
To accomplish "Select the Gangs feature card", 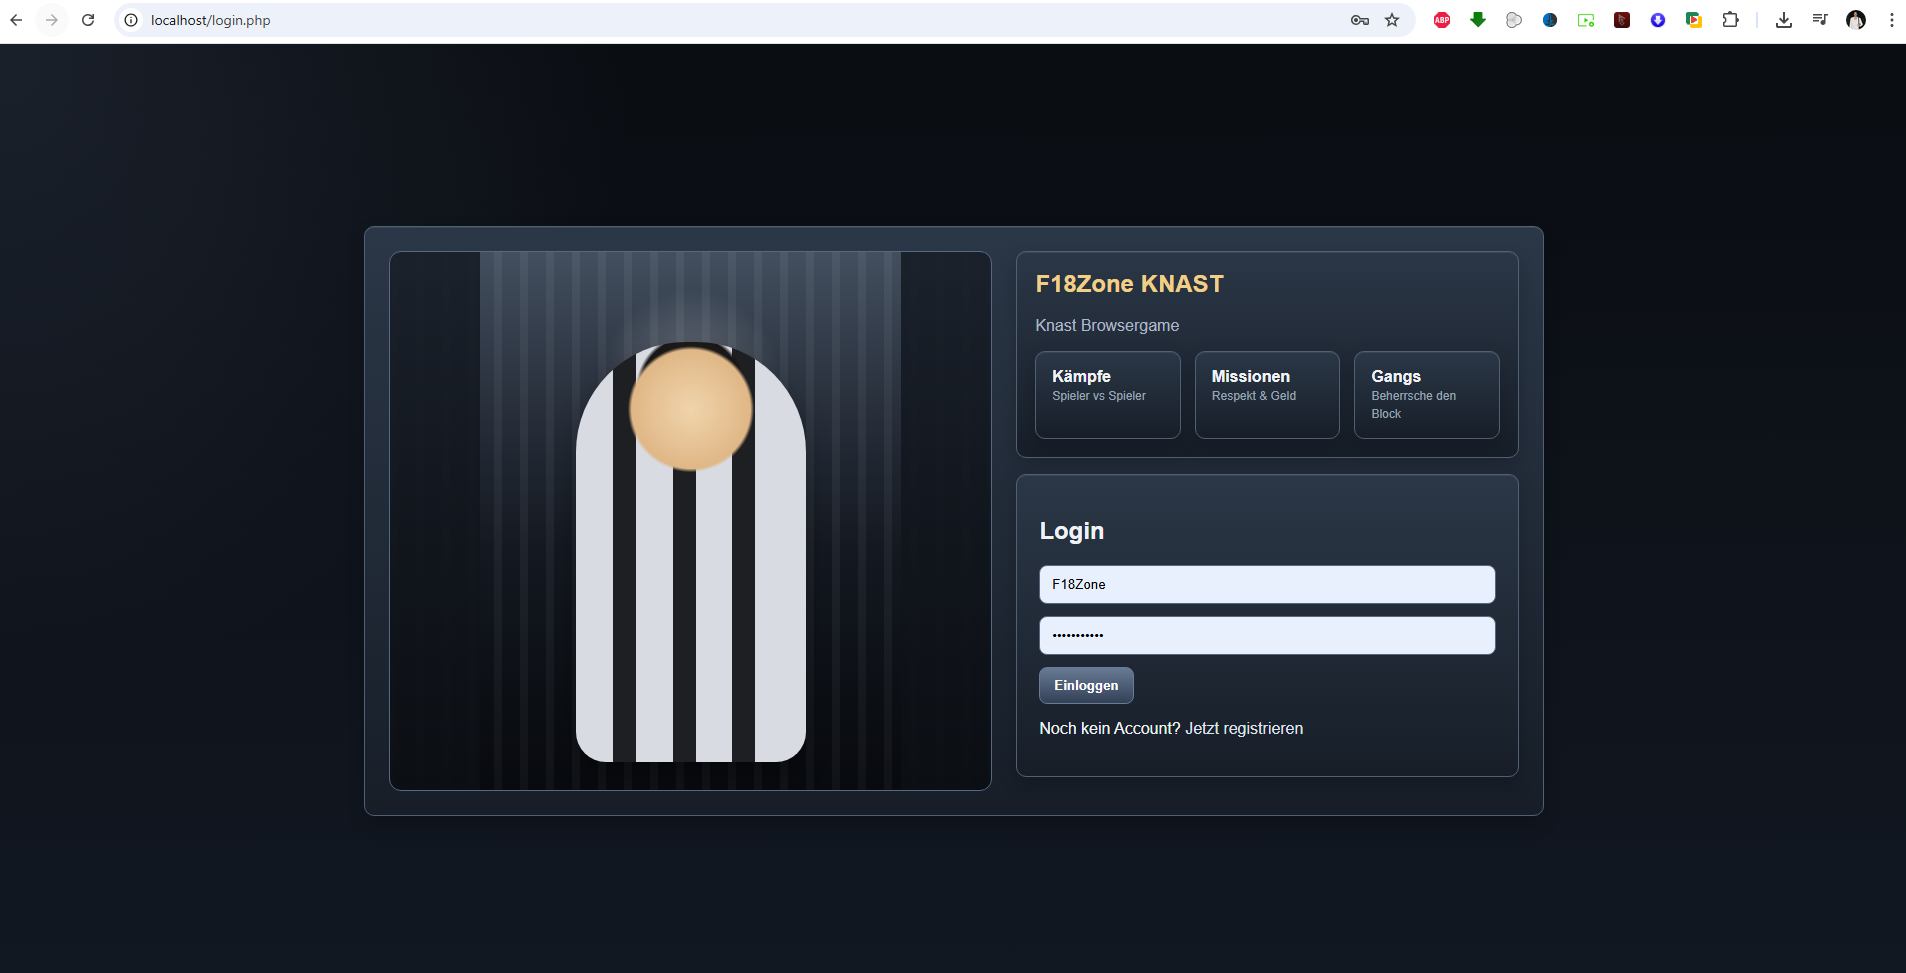I will click(x=1426, y=395).
